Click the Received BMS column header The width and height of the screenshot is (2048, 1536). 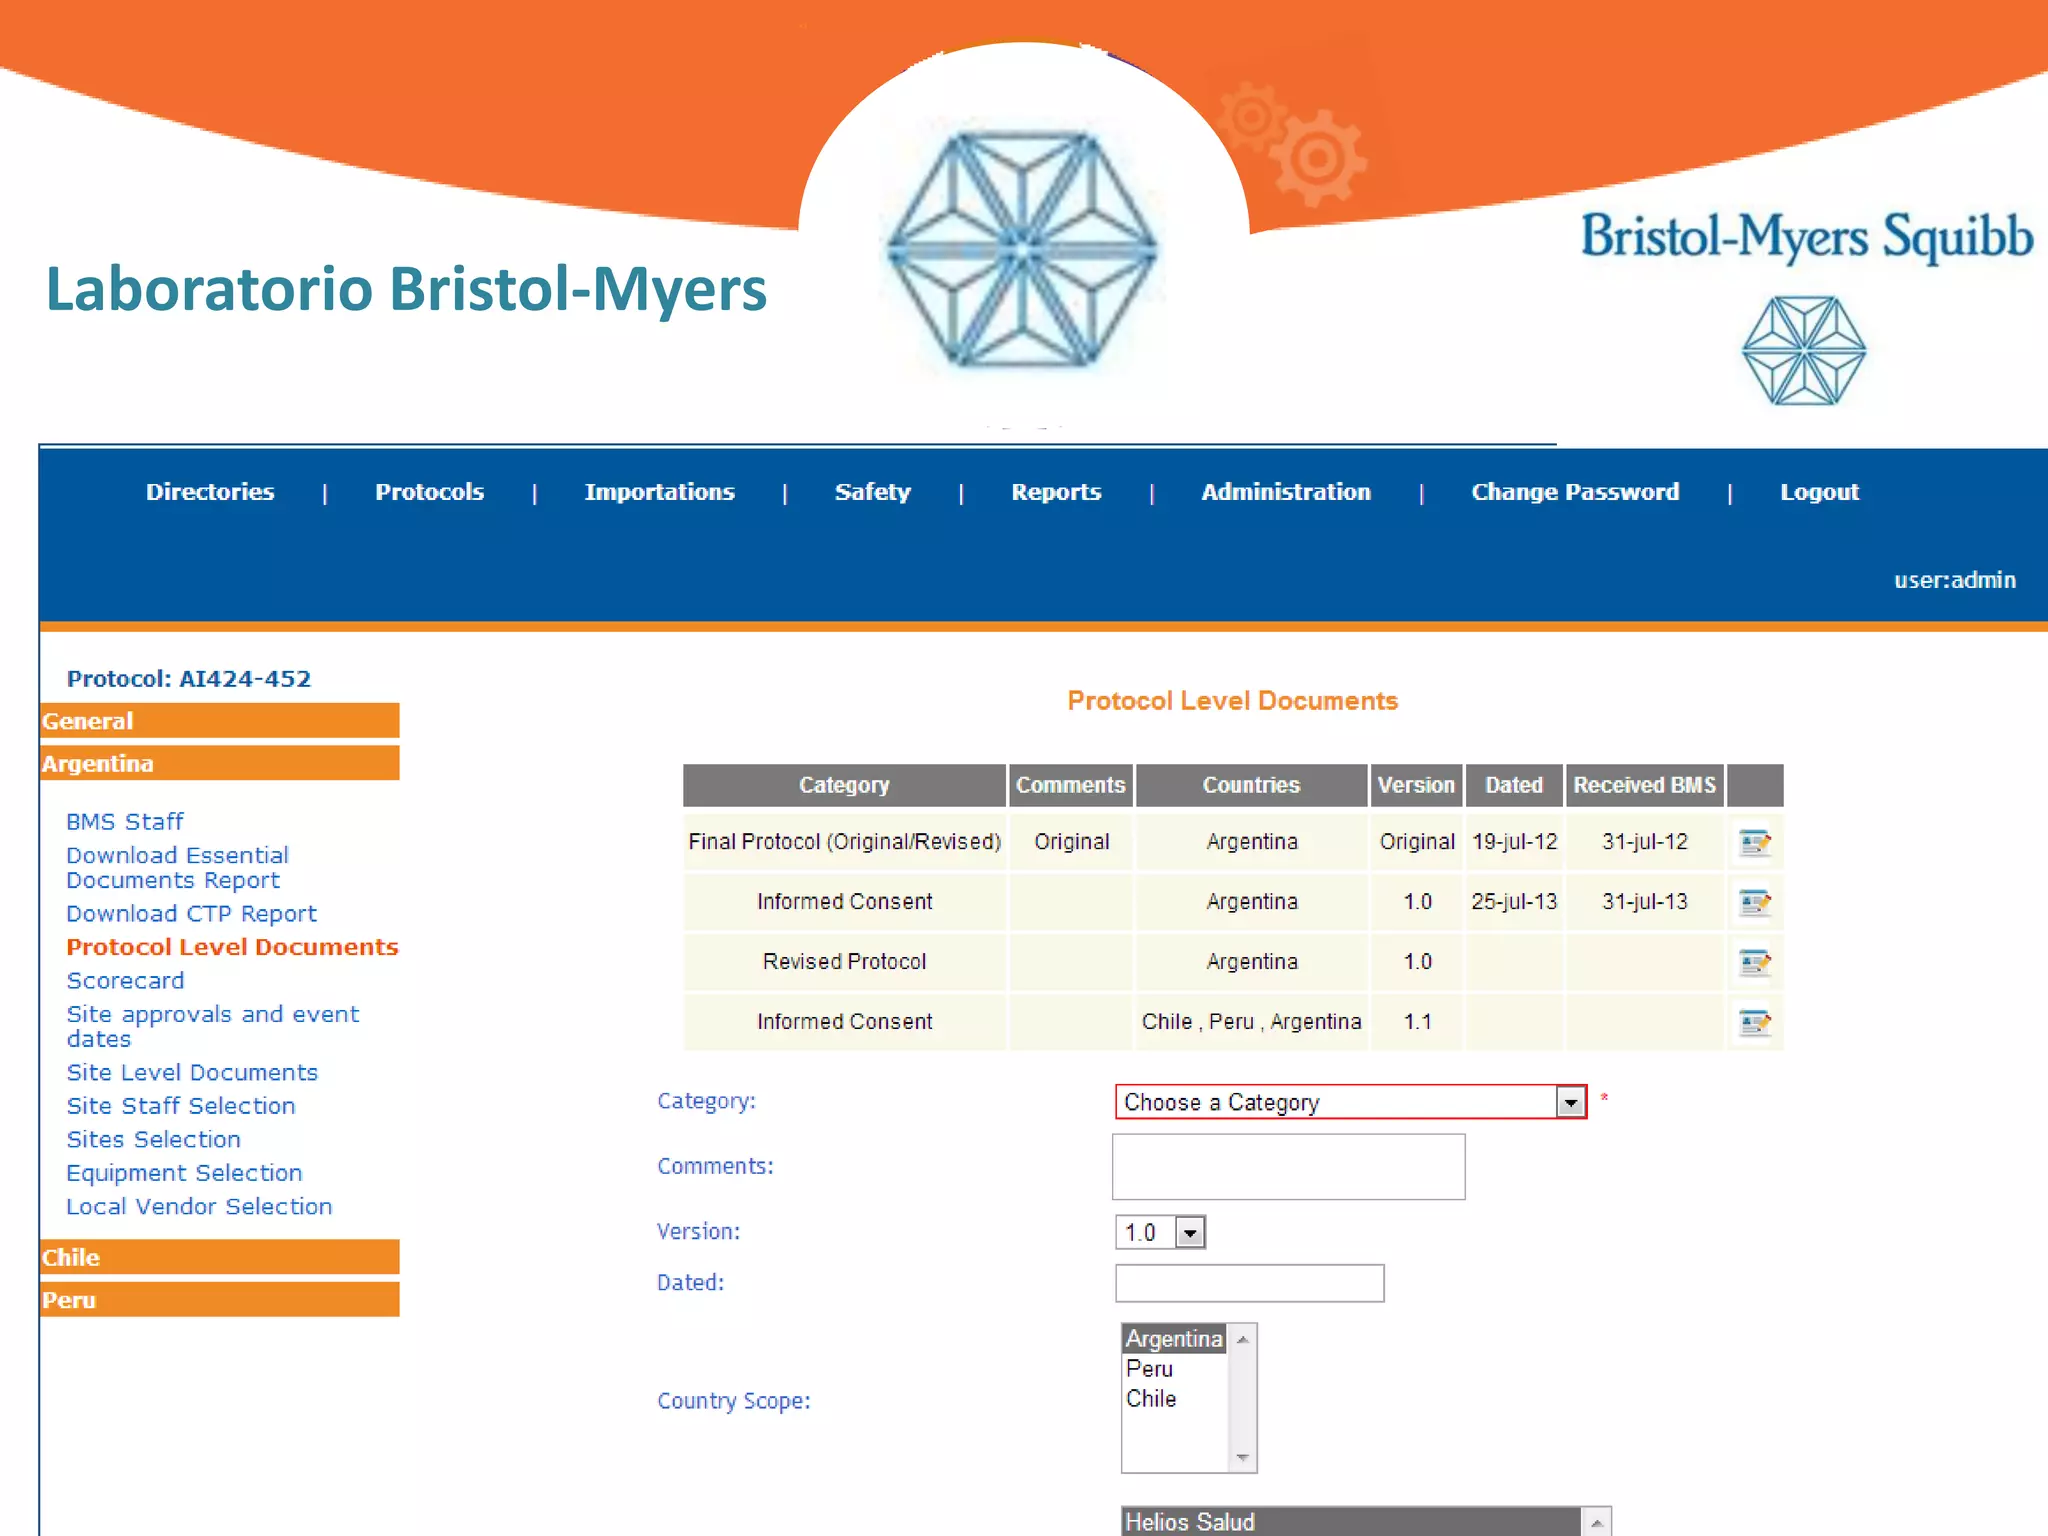pos(1645,785)
